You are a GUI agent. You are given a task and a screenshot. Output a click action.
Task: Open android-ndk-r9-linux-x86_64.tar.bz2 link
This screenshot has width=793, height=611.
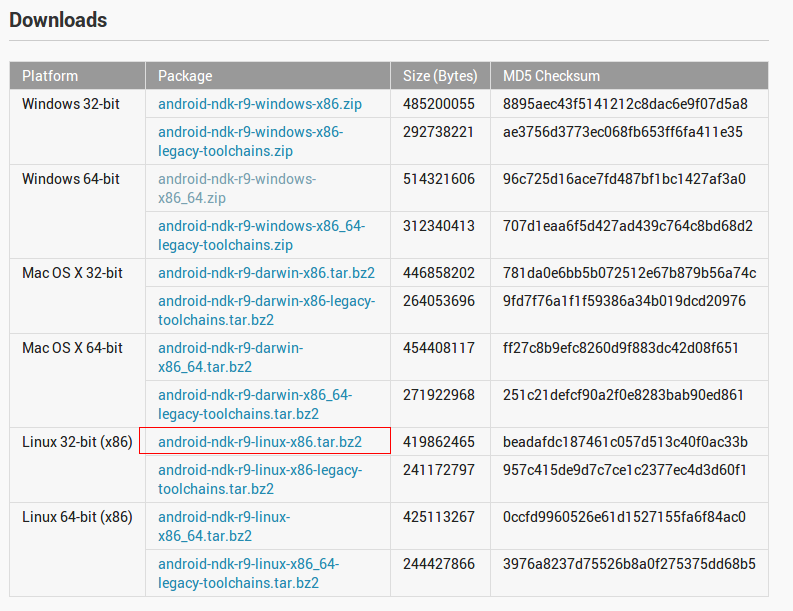click(224, 526)
